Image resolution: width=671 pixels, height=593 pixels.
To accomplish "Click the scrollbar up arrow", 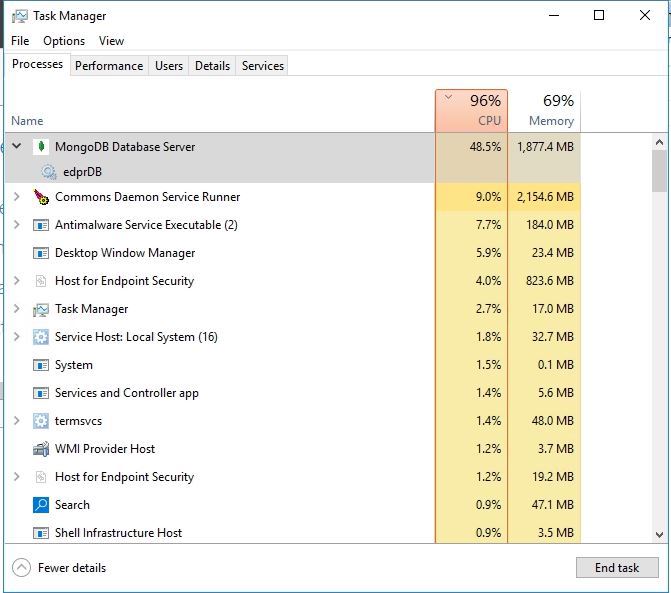I will pos(659,142).
